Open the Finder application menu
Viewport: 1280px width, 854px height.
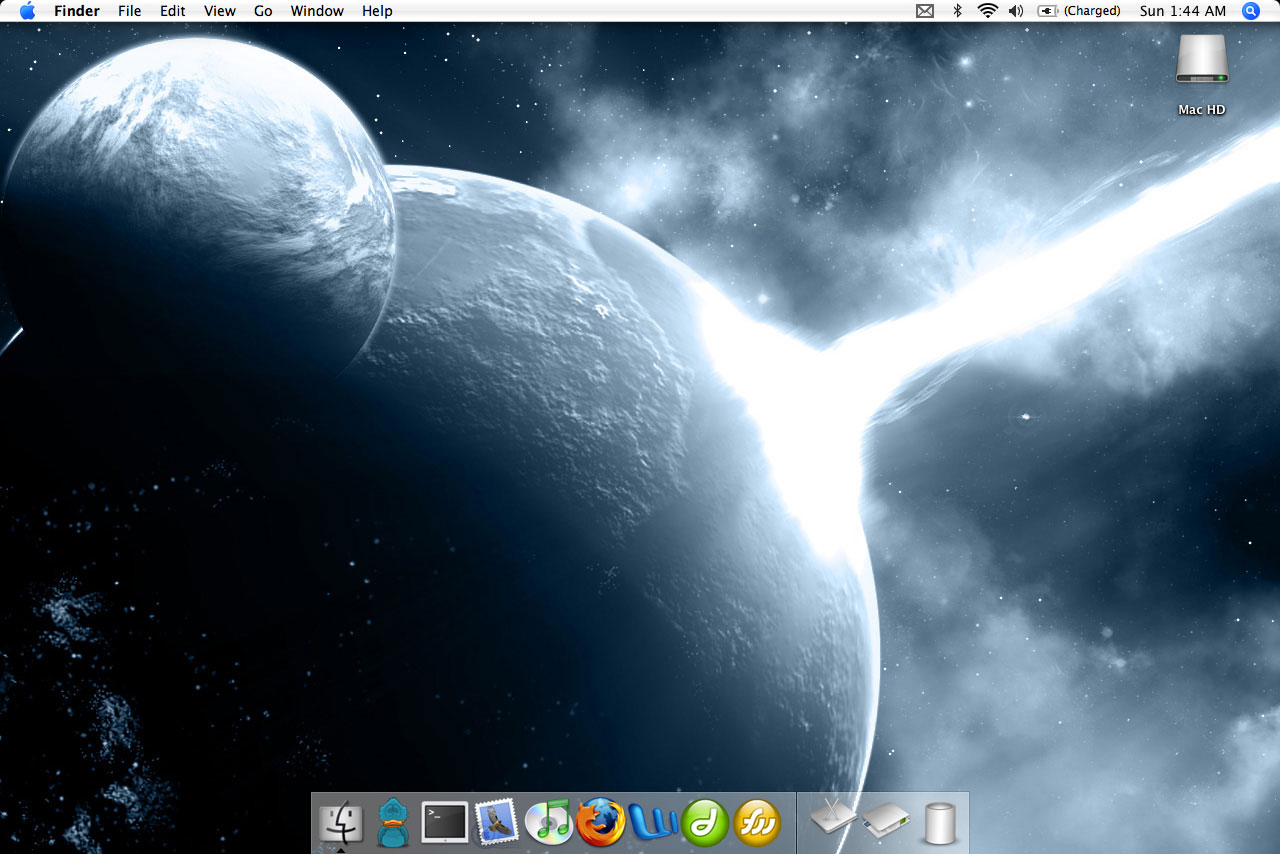[77, 11]
